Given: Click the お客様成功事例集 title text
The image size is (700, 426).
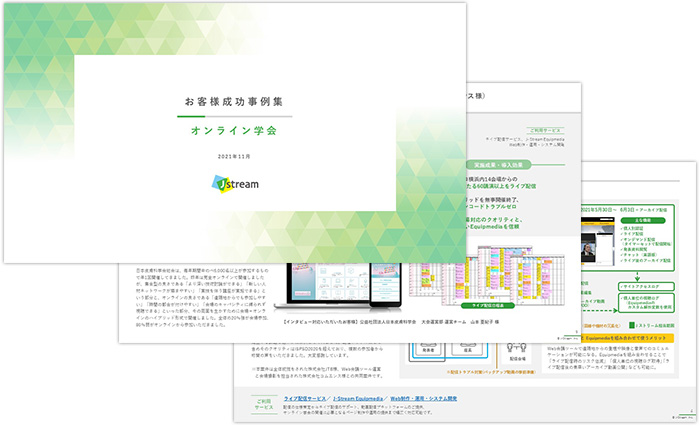Looking at the screenshot, I should click(x=234, y=102).
